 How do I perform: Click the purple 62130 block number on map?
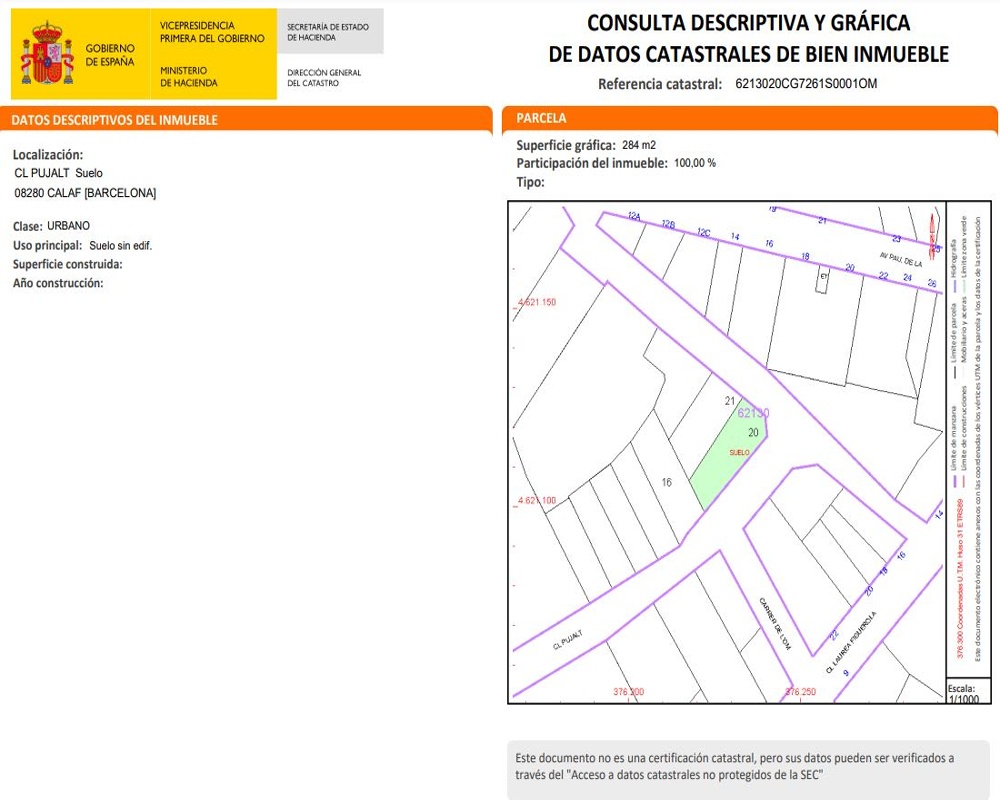coord(753,413)
